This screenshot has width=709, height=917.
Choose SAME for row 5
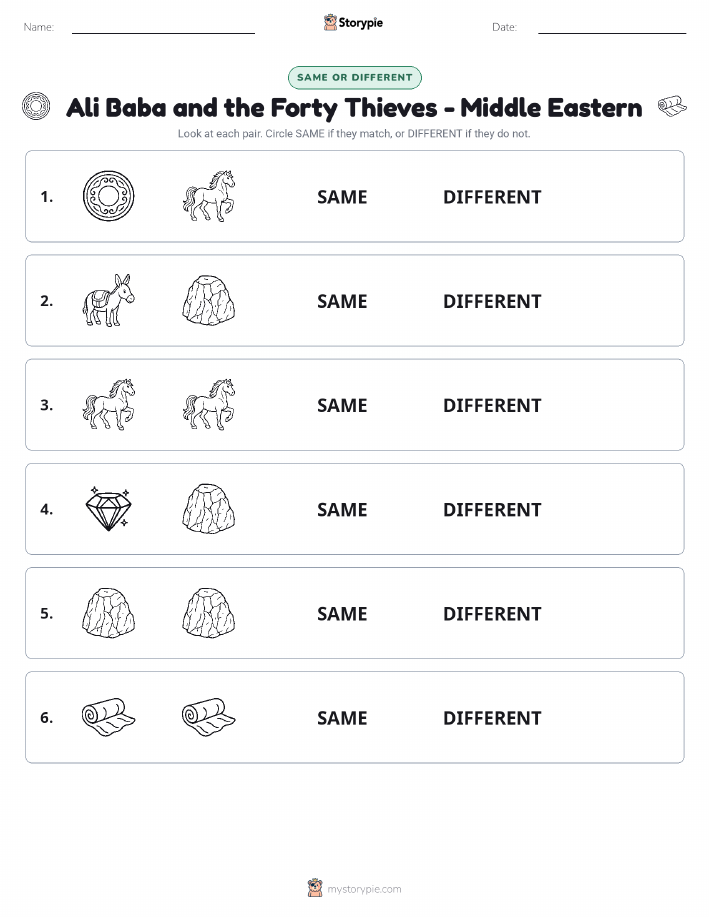coord(342,613)
